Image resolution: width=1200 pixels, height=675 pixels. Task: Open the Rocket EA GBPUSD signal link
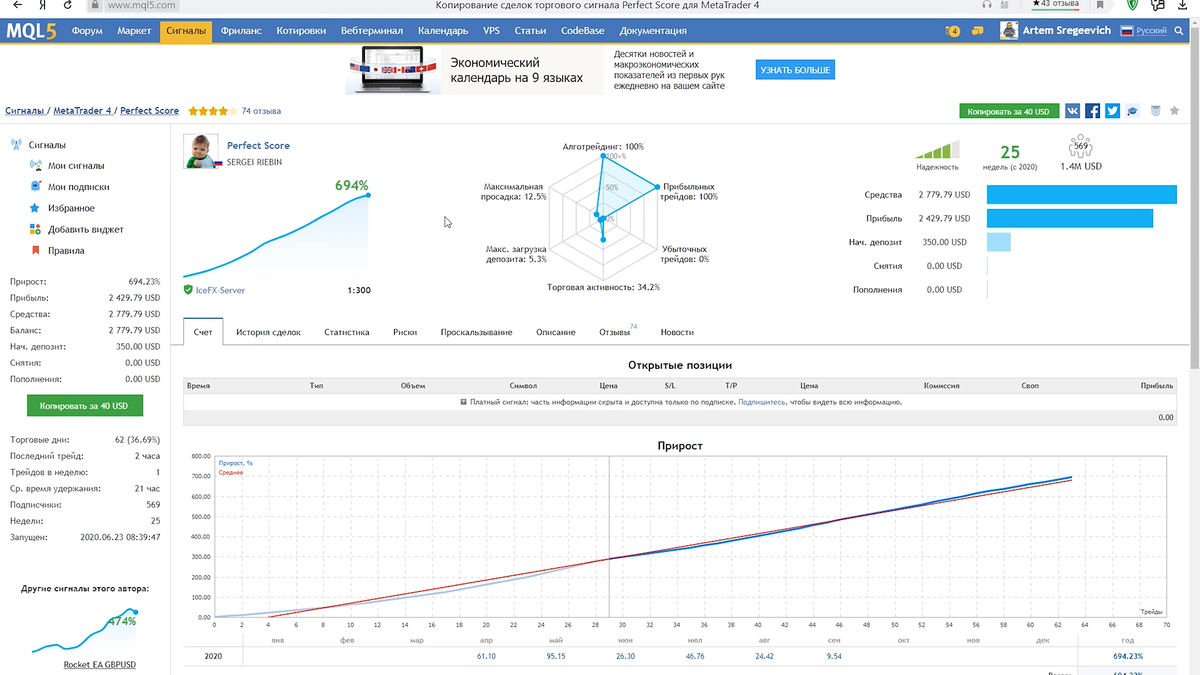(x=100, y=664)
